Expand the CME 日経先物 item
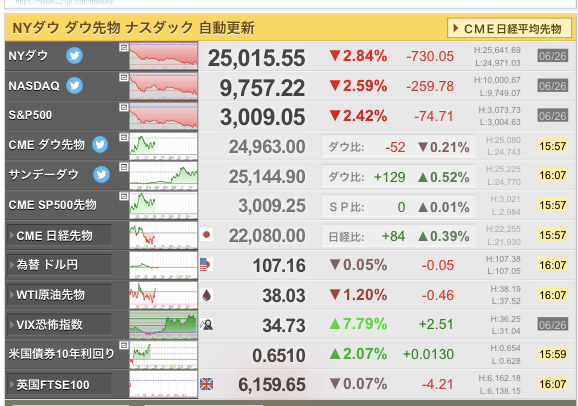This screenshot has width=578, height=406. click(x=59, y=235)
